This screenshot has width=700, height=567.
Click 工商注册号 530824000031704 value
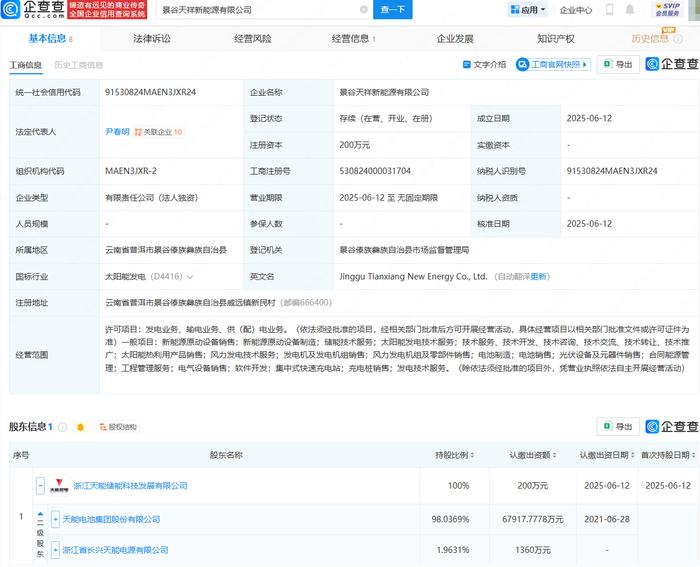coord(375,171)
